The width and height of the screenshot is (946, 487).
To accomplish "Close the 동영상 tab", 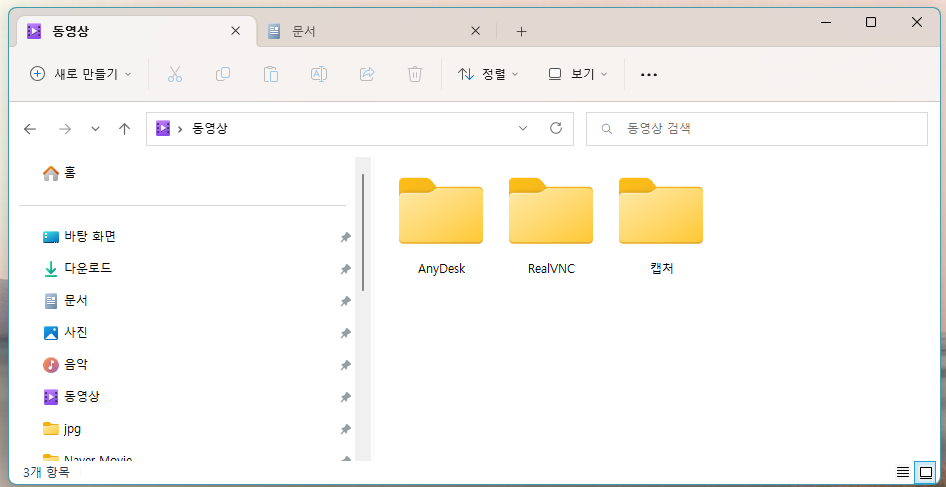I will tap(236, 31).
